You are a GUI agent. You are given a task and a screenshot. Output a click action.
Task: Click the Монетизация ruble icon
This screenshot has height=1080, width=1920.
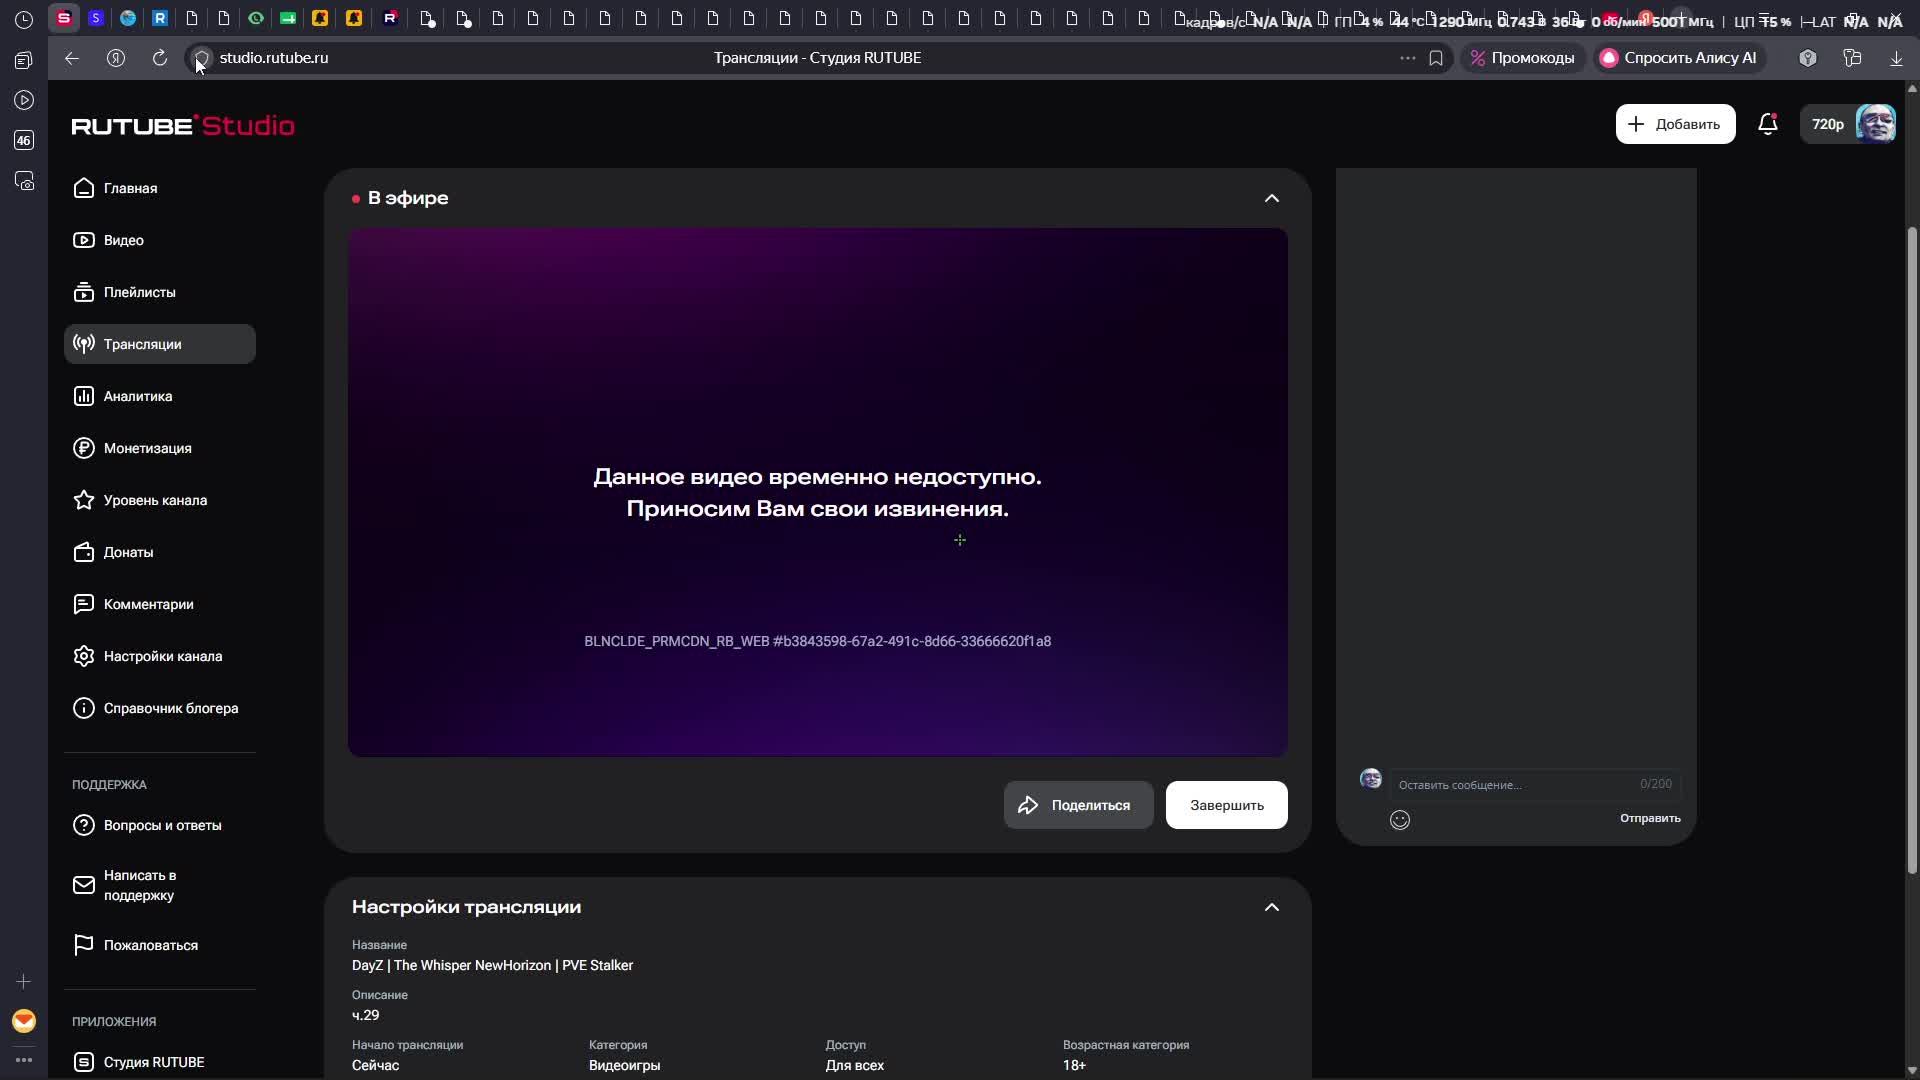84,448
